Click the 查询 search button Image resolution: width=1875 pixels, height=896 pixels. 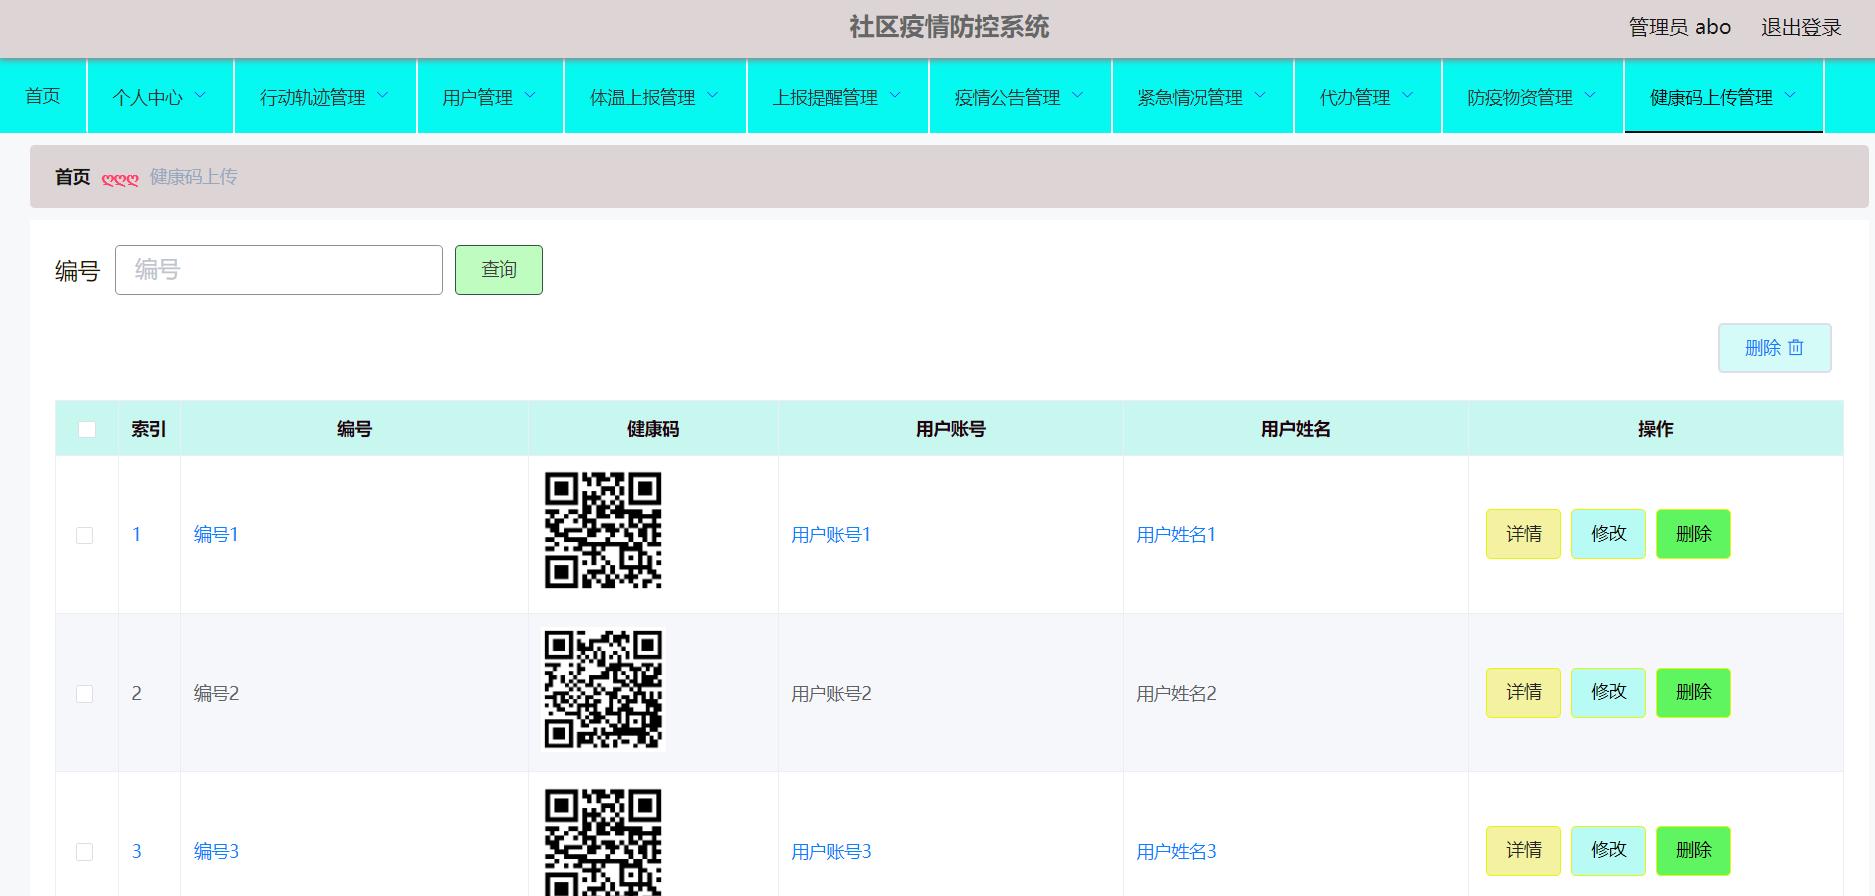pyautogui.click(x=499, y=270)
